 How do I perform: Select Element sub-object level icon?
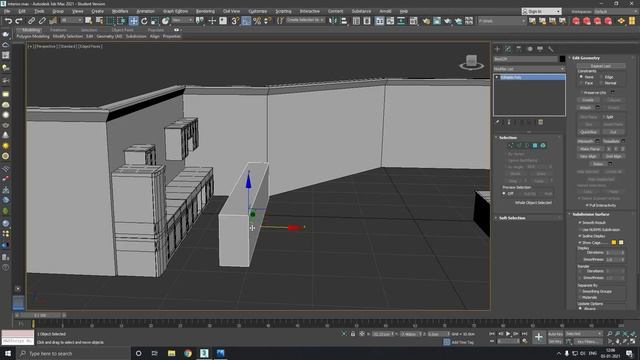click(x=543, y=145)
